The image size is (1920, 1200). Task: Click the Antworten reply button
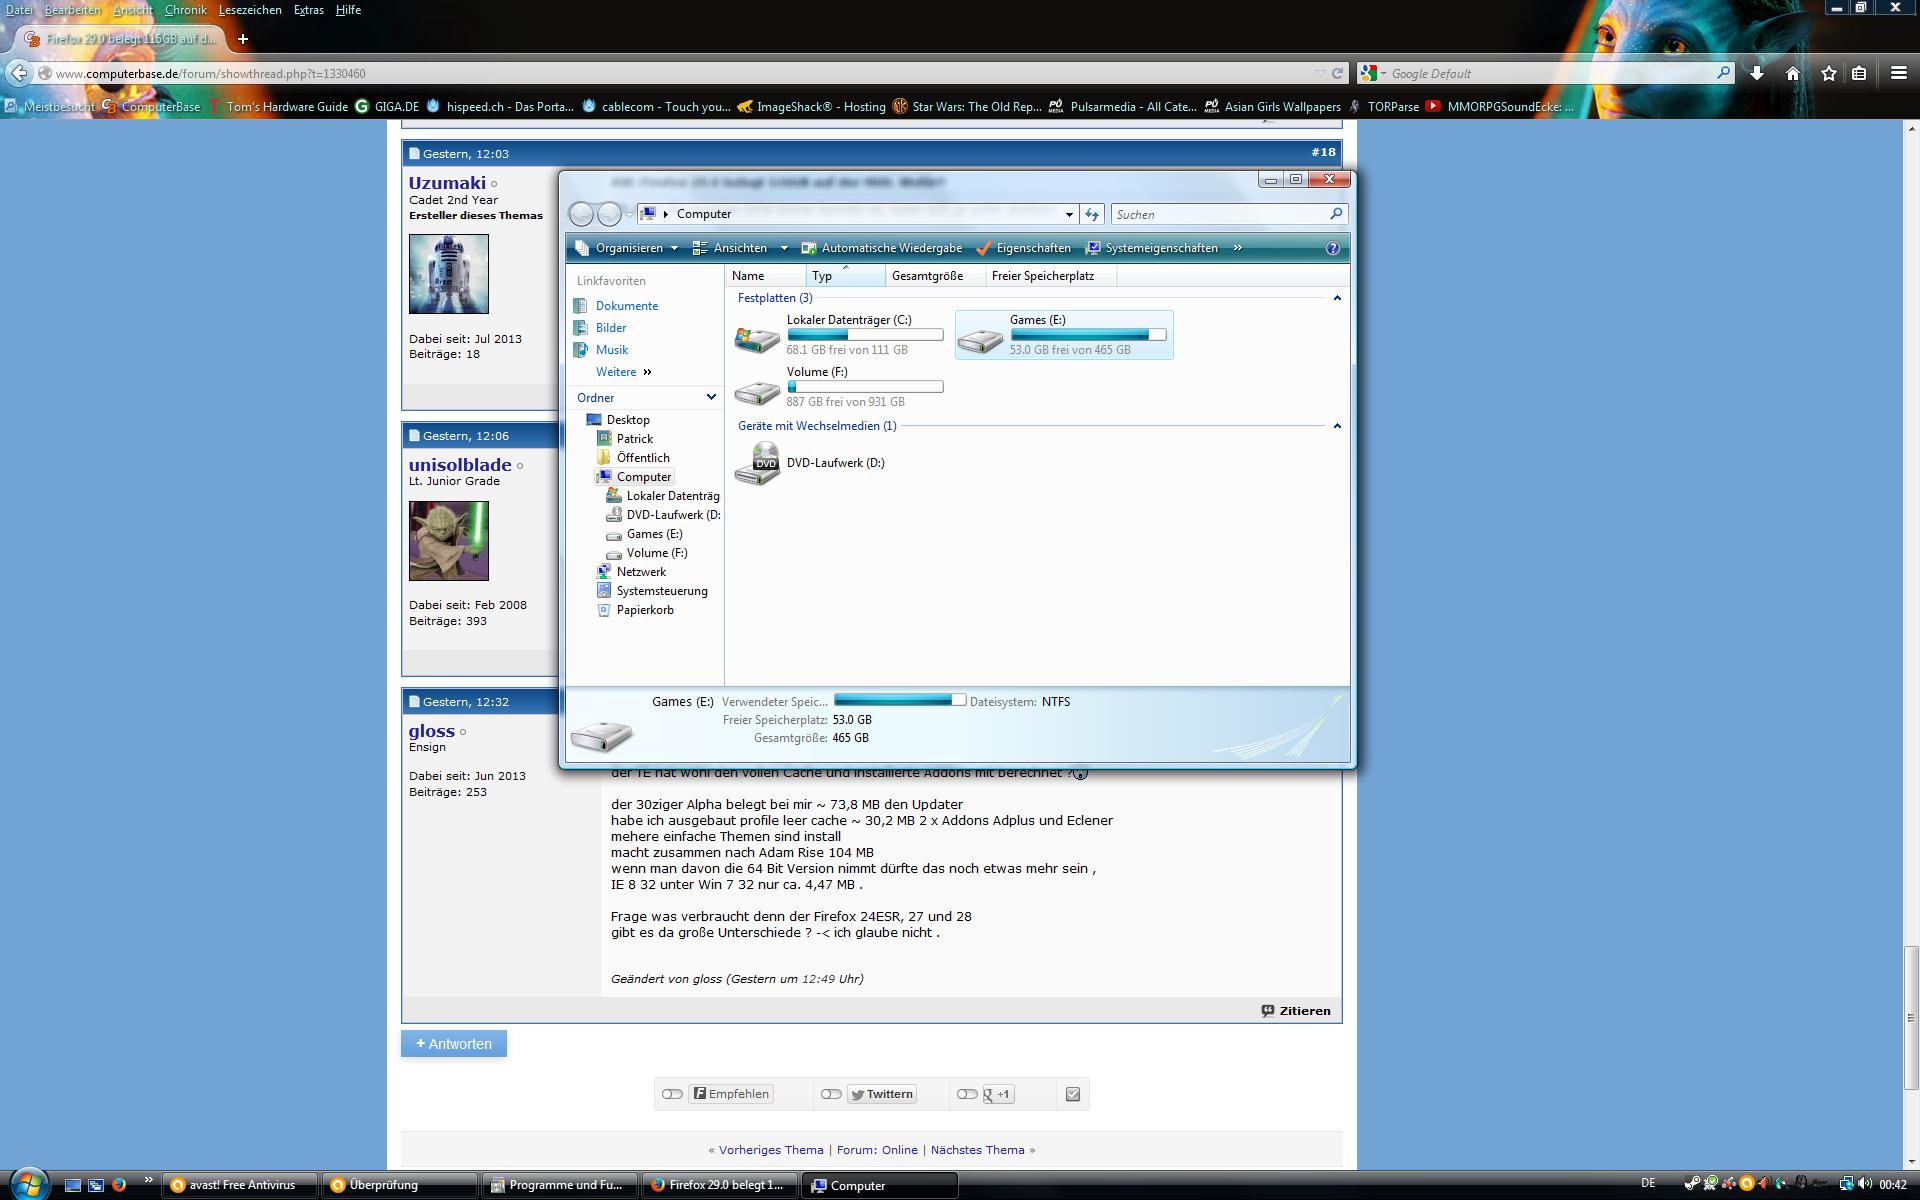tap(454, 1044)
